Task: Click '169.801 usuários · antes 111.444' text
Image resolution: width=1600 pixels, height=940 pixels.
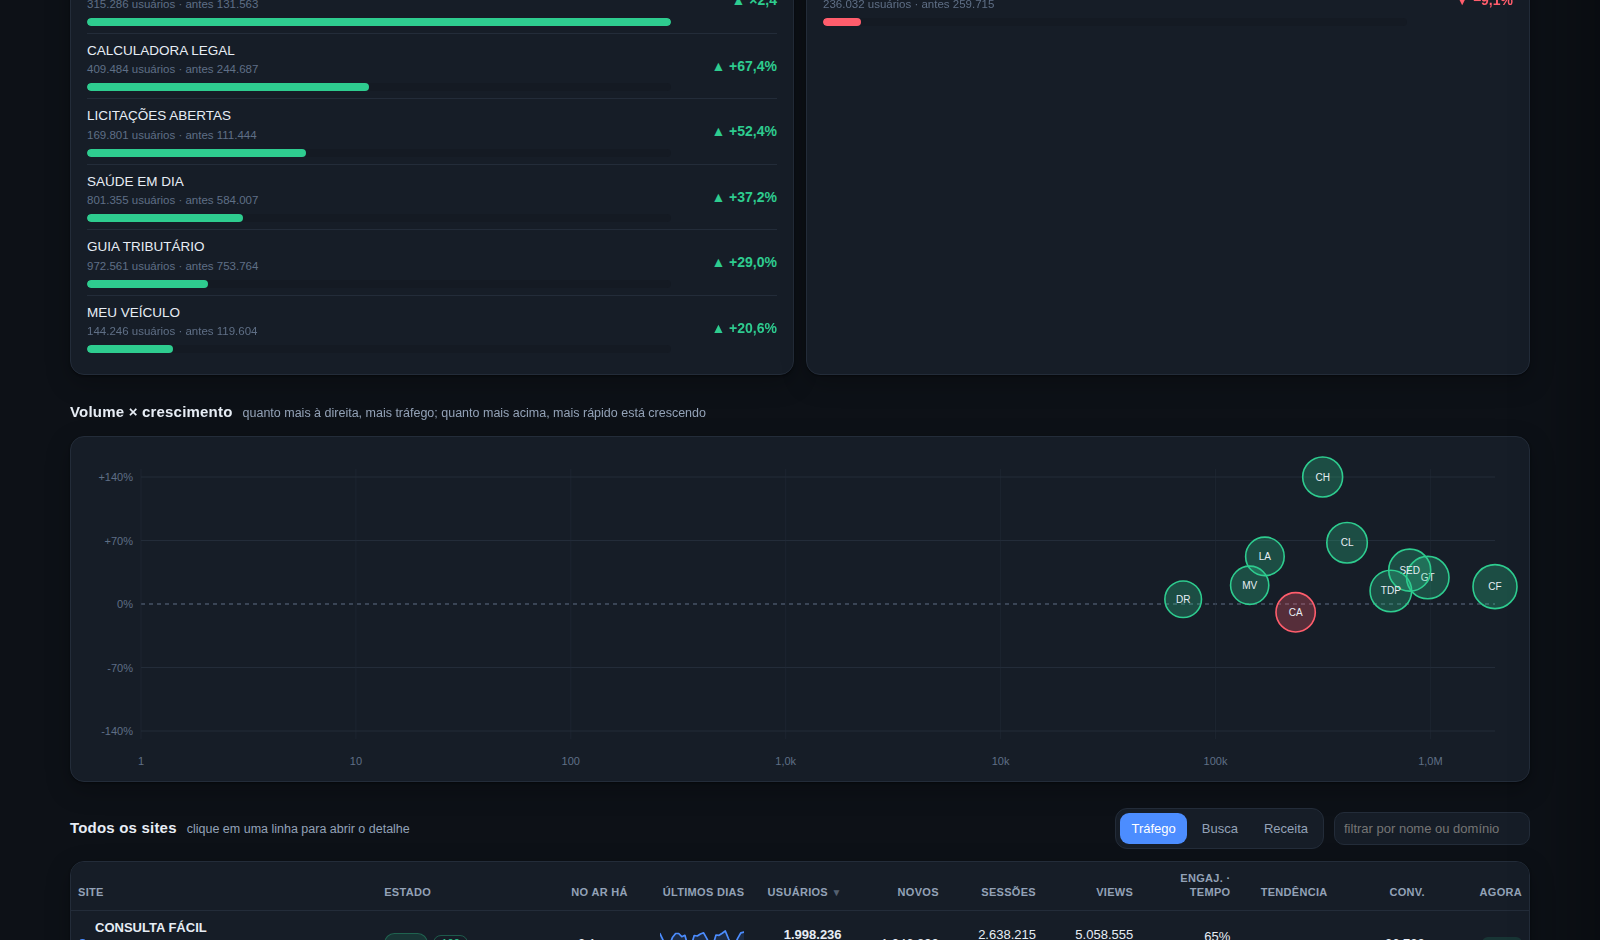Action: (x=172, y=135)
